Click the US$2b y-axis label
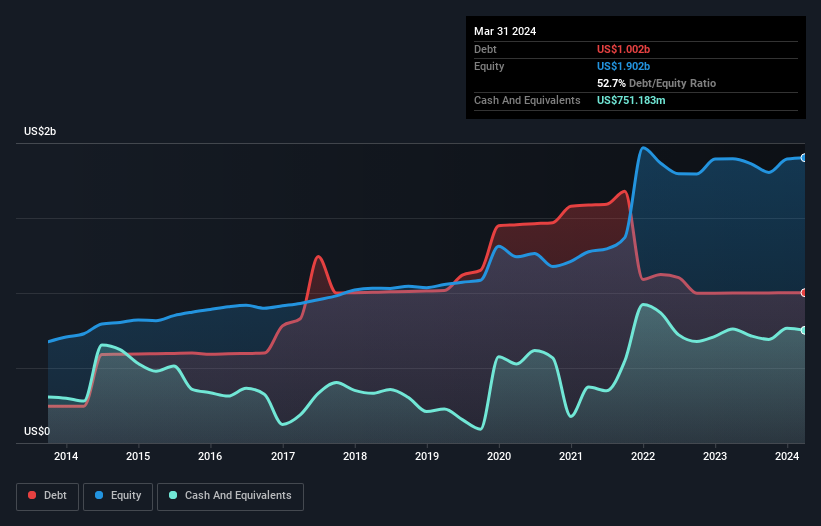The width and height of the screenshot is (821, 526). [40, 131]
